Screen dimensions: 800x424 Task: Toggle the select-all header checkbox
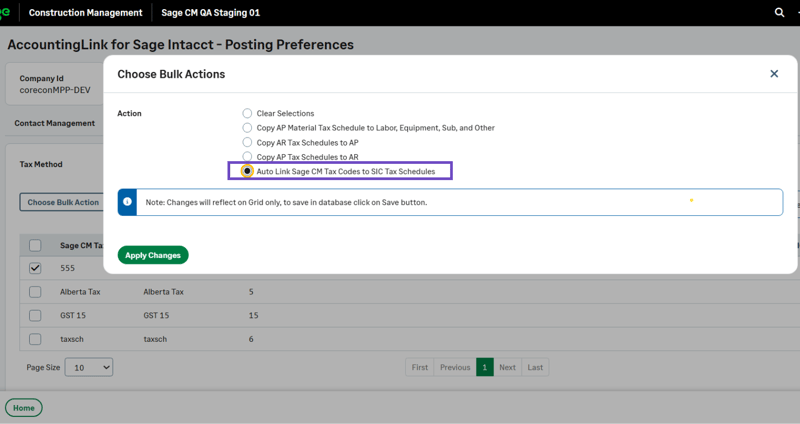point(35,245)
